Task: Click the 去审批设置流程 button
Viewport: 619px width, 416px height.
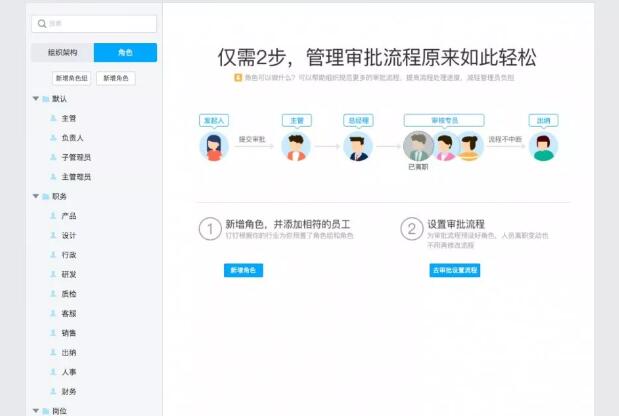Action: point(456,270)
